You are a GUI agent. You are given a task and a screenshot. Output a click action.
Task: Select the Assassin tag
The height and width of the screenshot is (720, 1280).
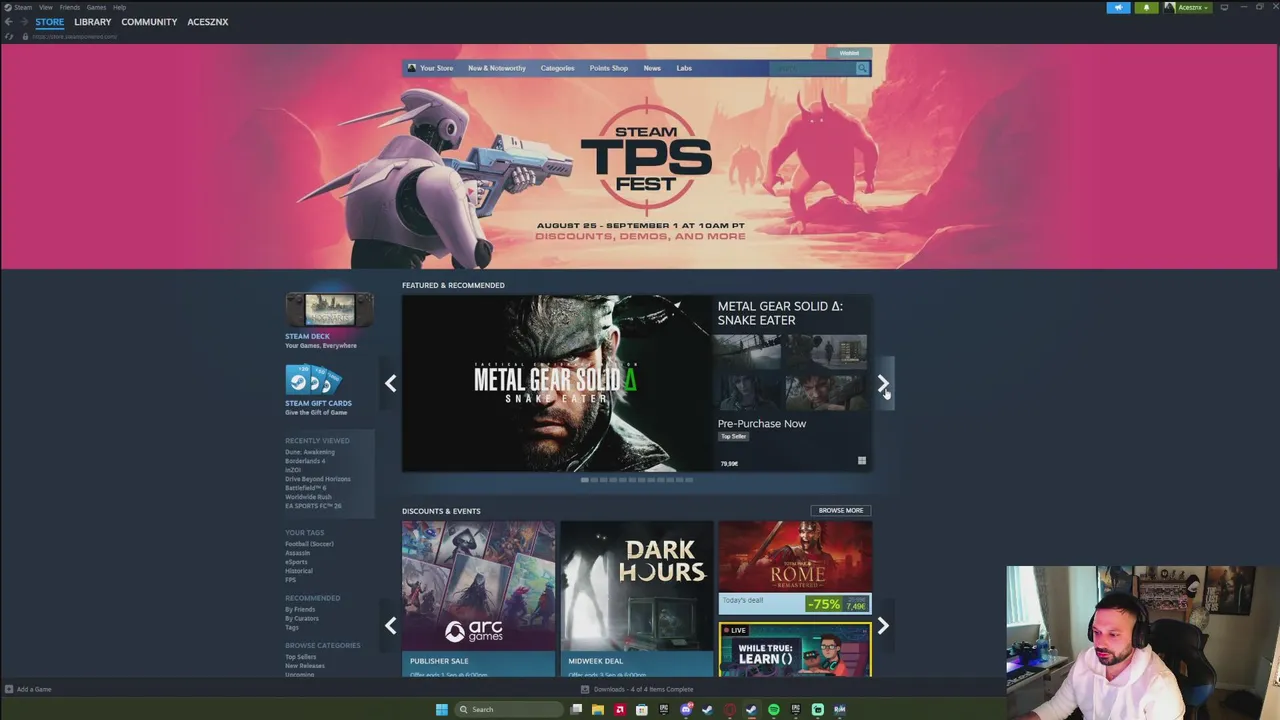(x=297, y=553)
